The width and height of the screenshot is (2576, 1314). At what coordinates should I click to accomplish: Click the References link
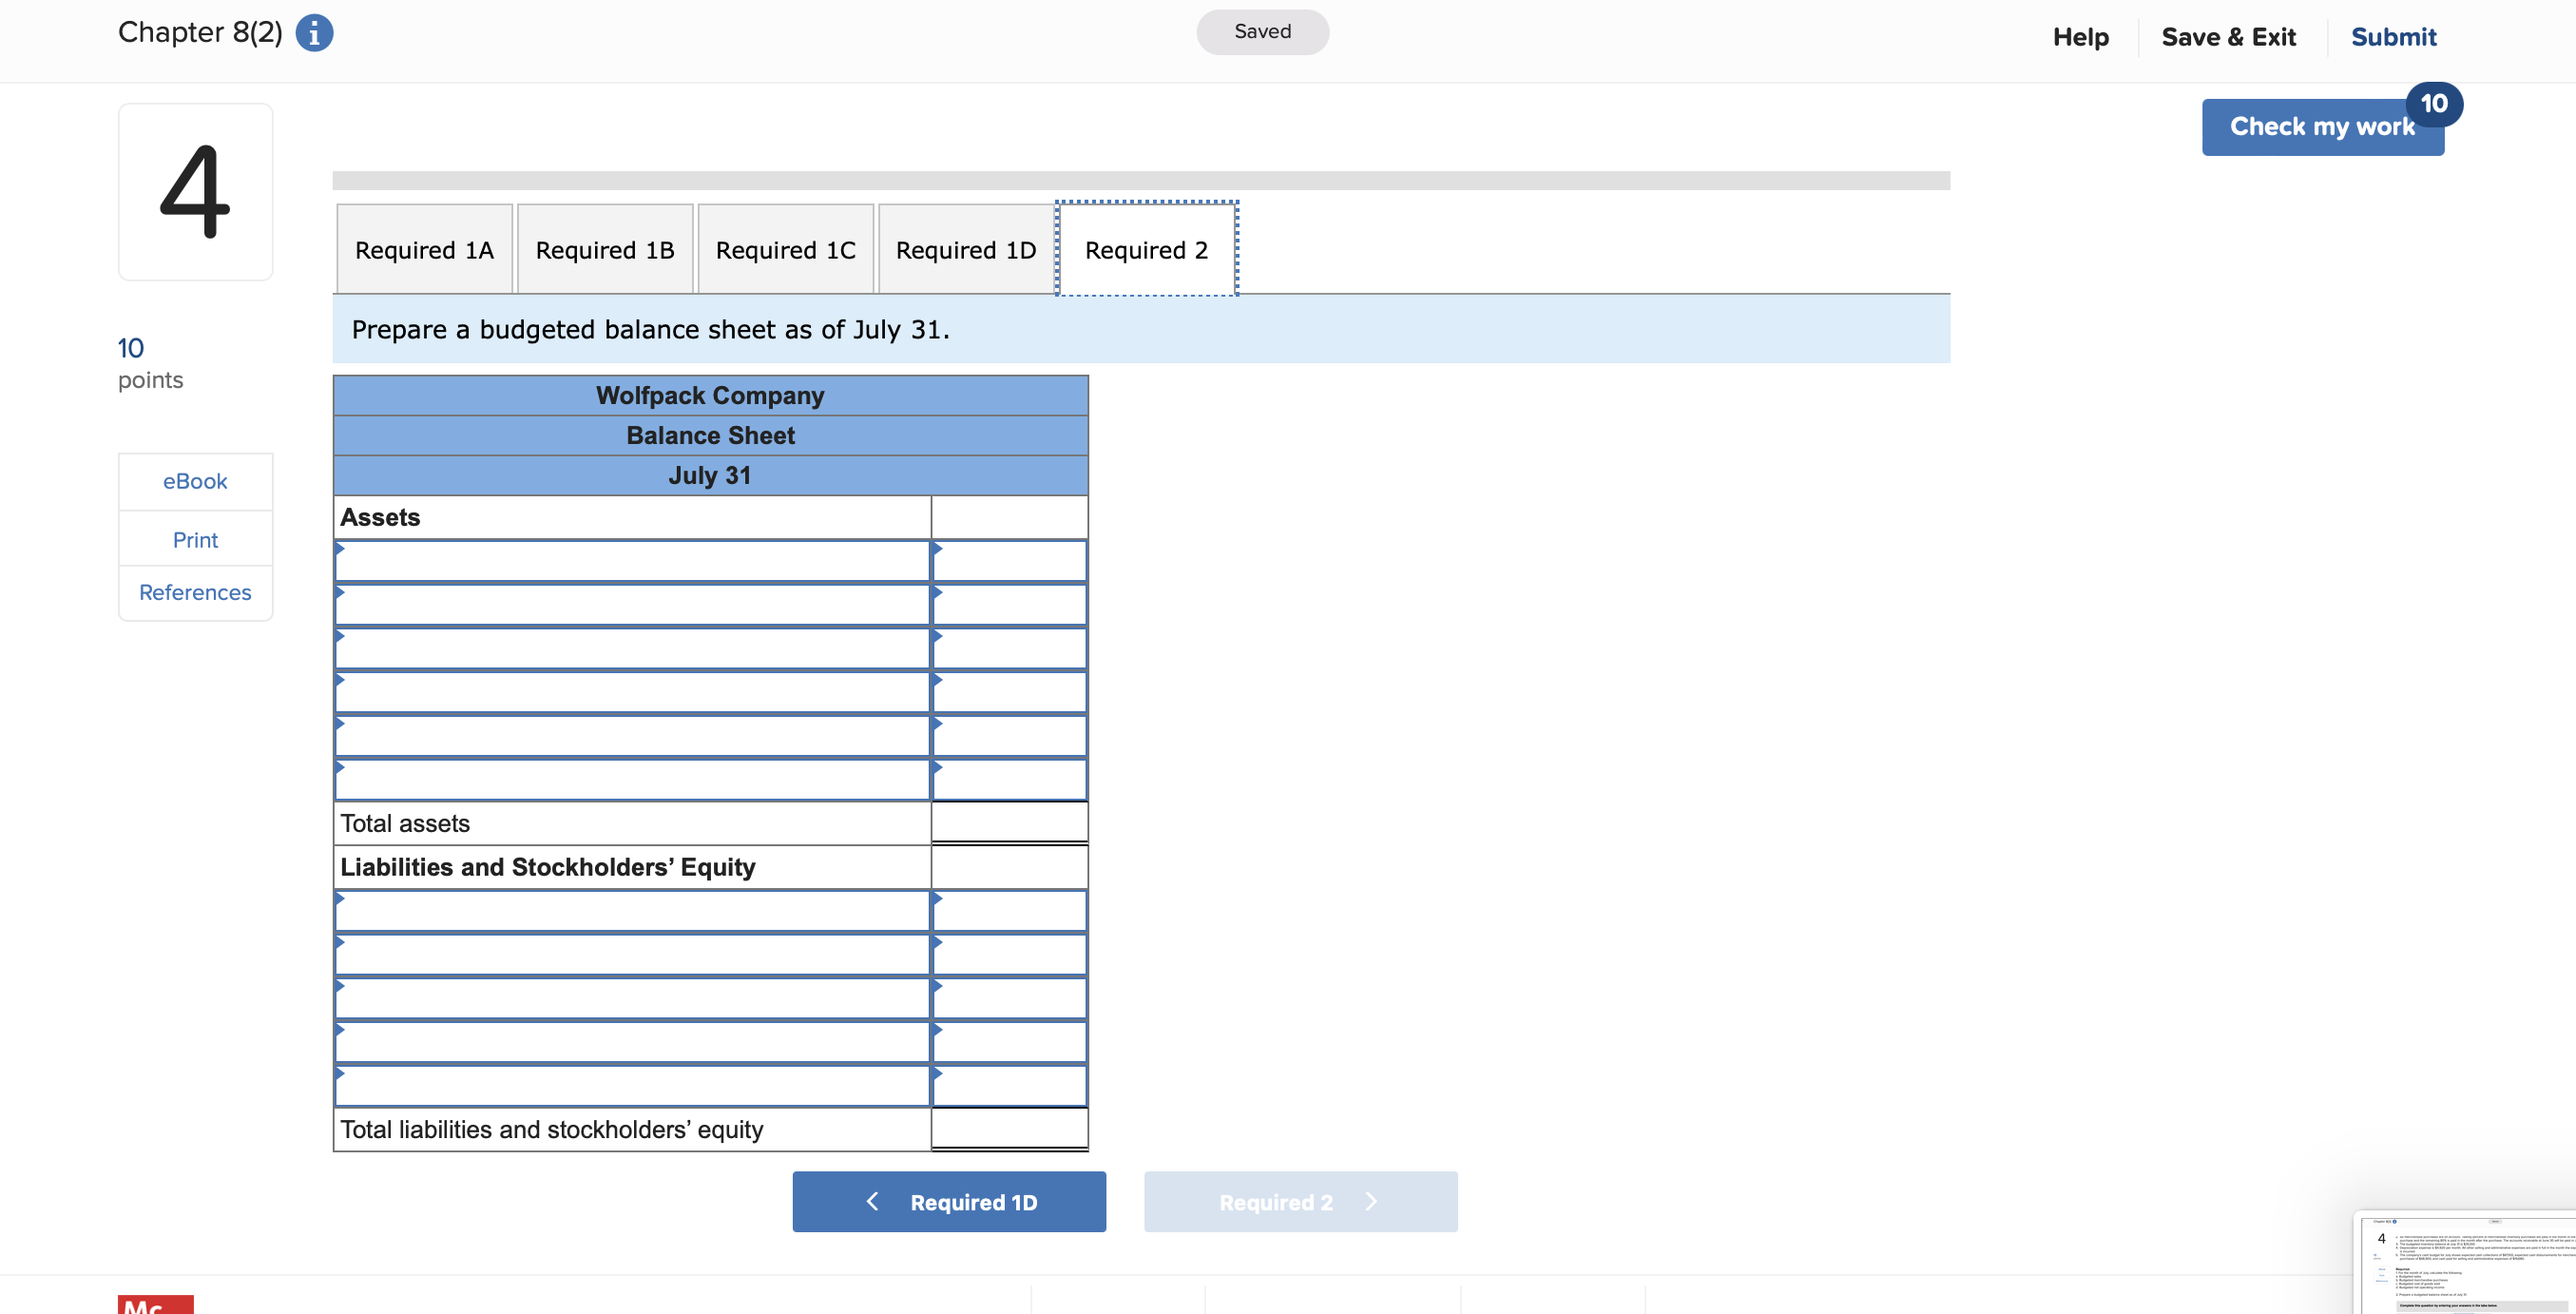pyautogui.click(x=195, y=591)
